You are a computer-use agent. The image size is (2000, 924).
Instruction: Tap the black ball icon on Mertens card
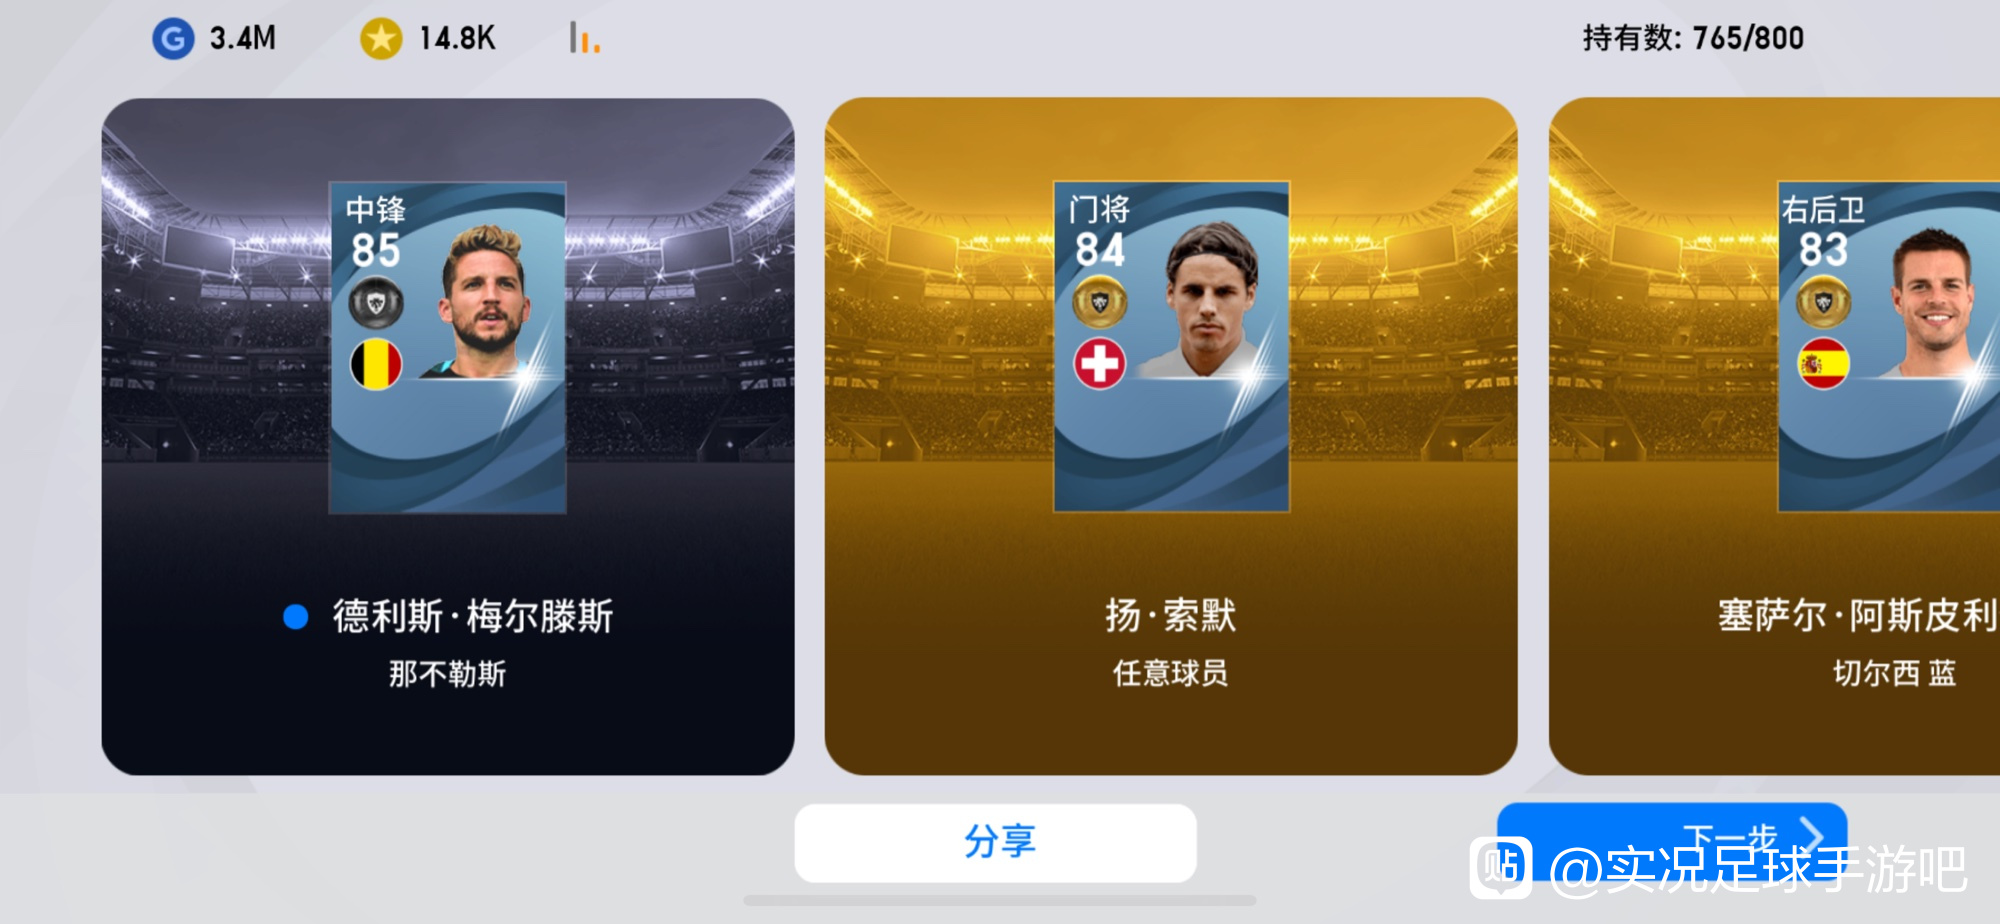pos(376,302)
